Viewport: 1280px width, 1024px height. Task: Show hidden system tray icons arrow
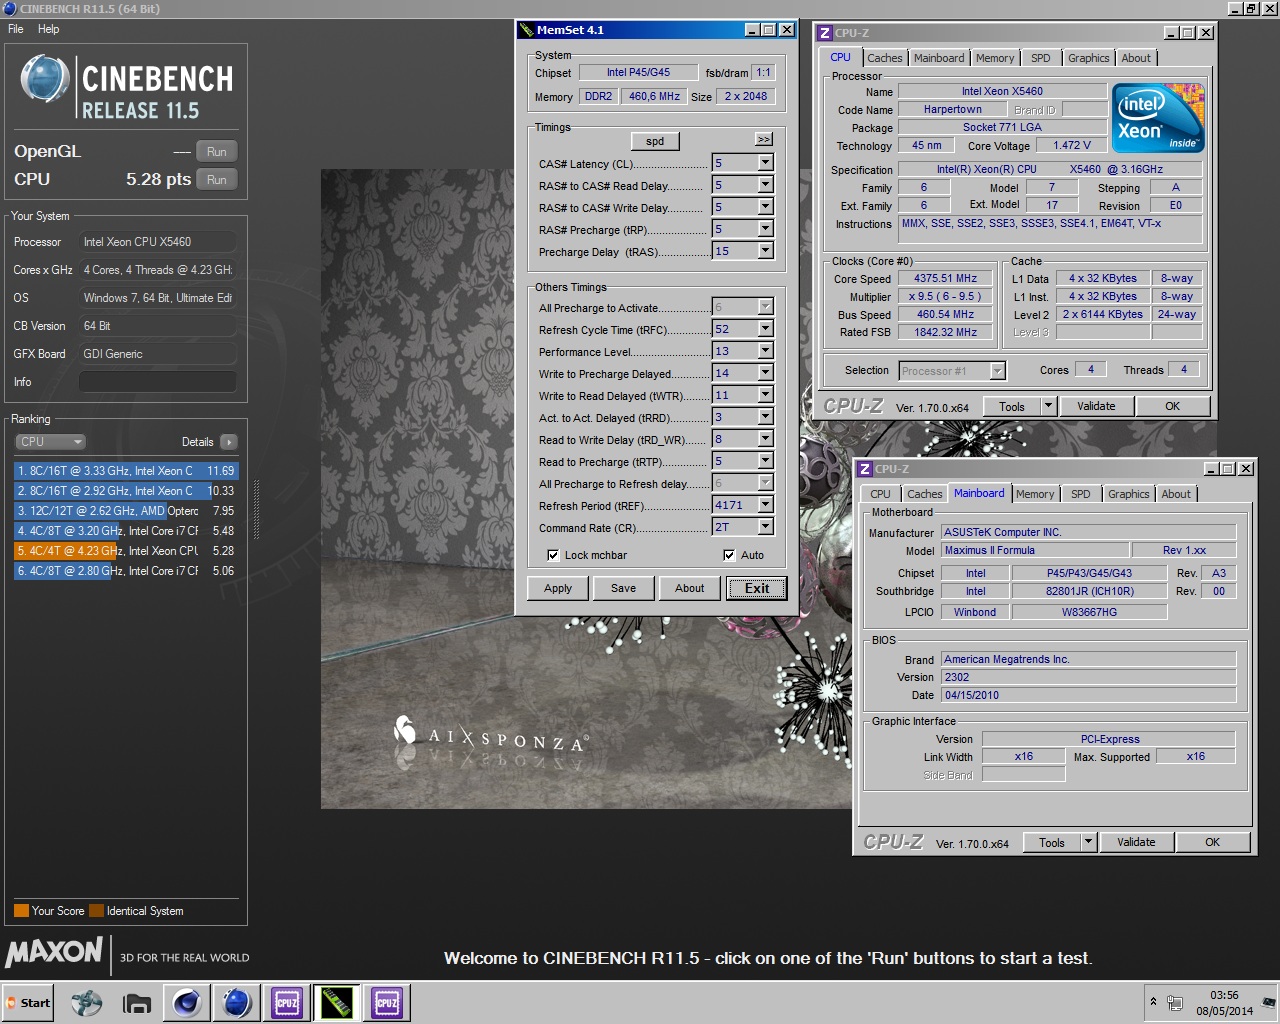1153,1002
